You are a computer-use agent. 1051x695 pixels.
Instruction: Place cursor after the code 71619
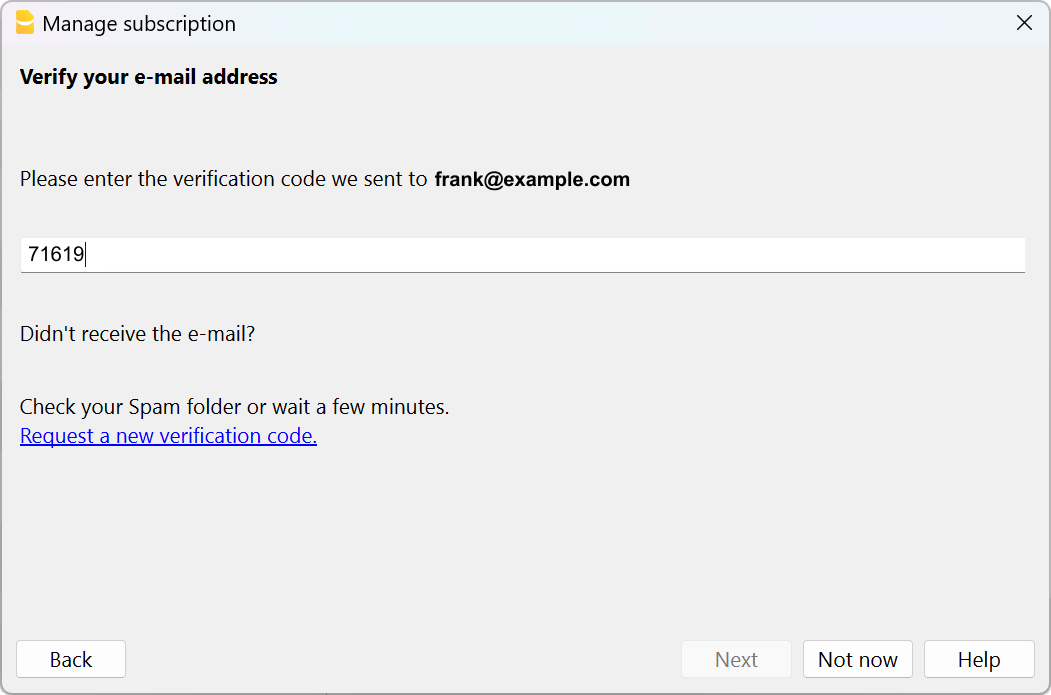click(x=86, y=255)
